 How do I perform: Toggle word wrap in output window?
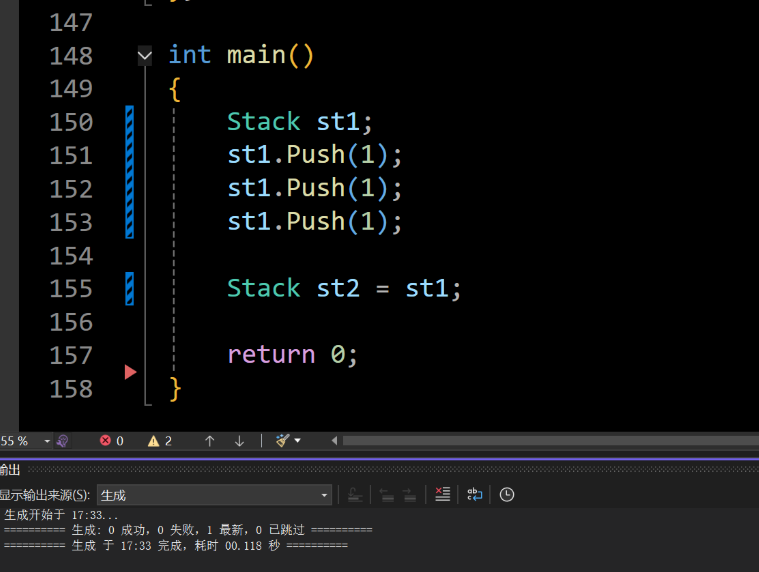pos(474,495)
